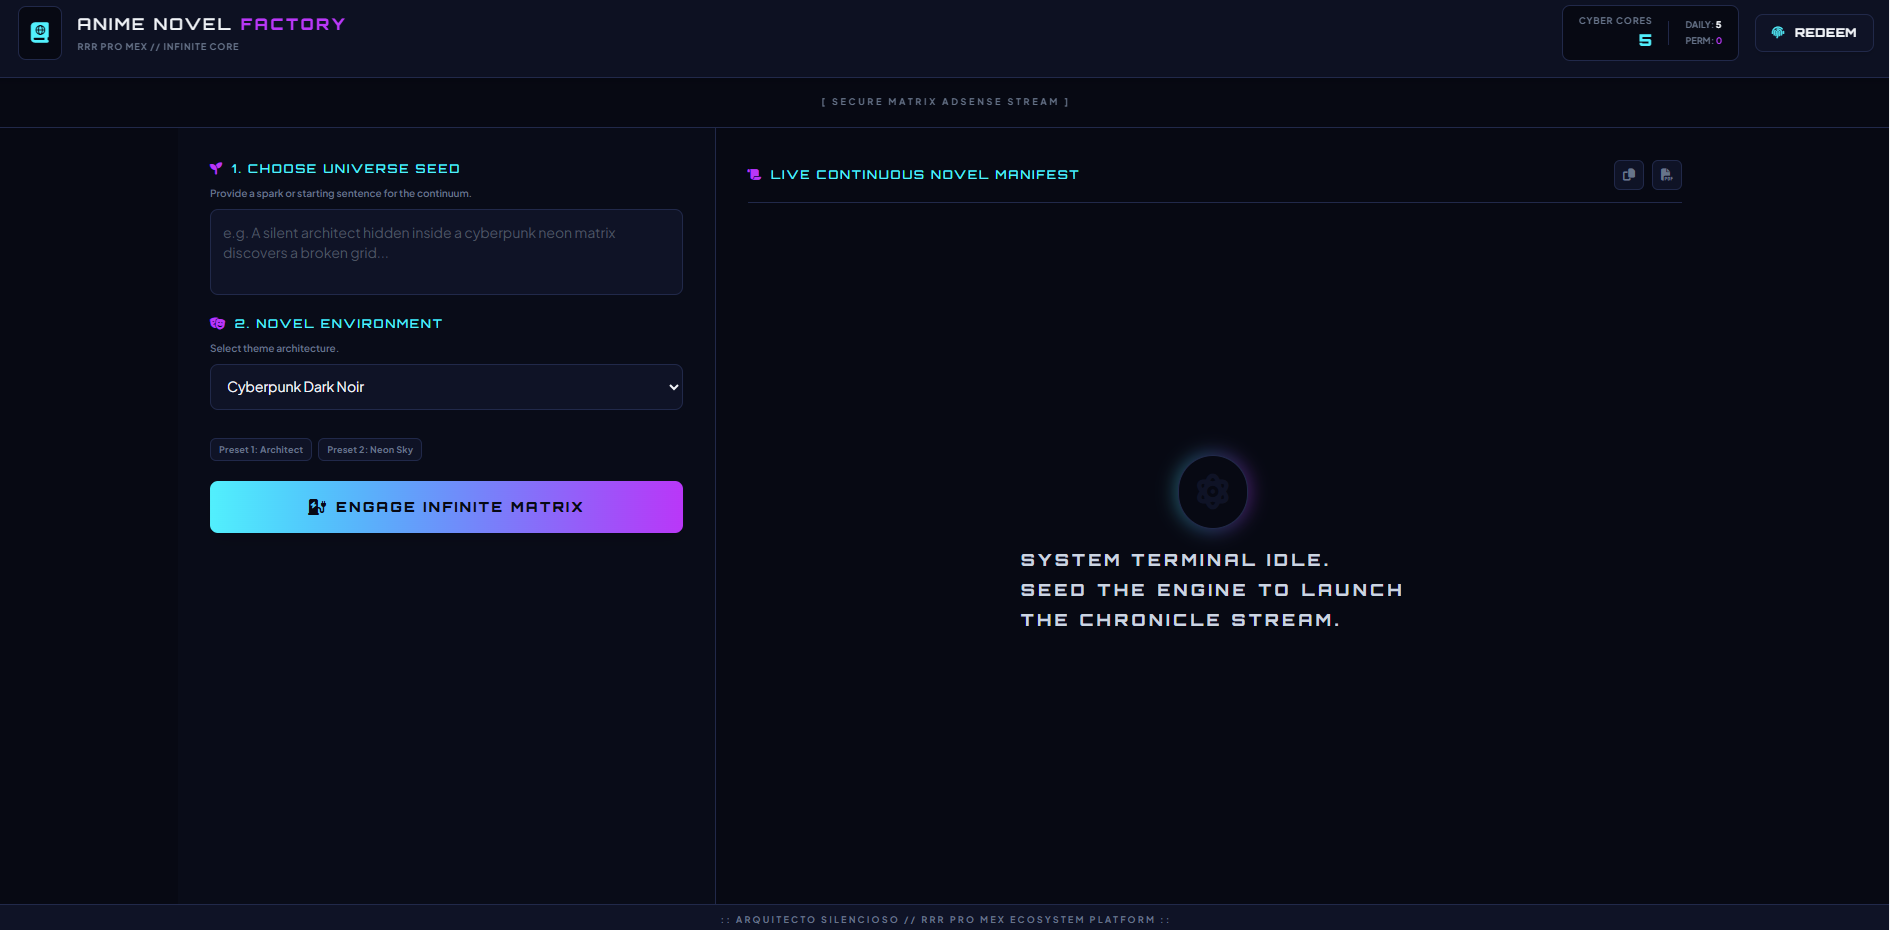Engage the Infinite Matrix generator
This screenshot has height=930, width=1890.
click(446, 507)
